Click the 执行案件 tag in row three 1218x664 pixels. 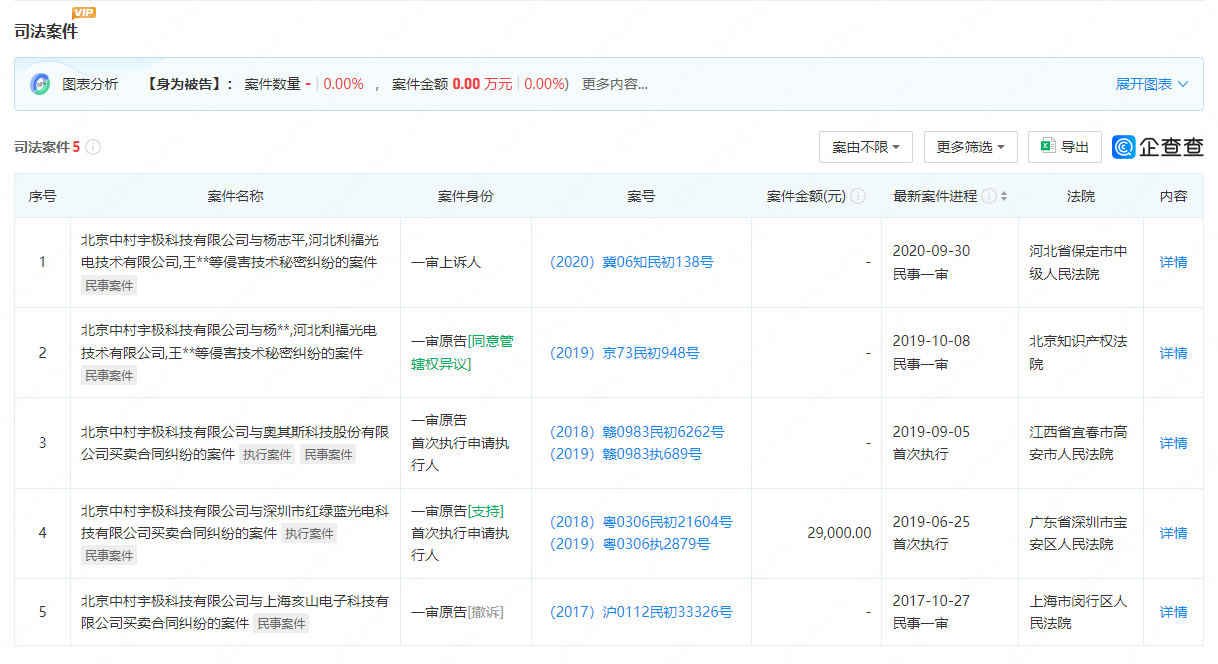[268, 455]
